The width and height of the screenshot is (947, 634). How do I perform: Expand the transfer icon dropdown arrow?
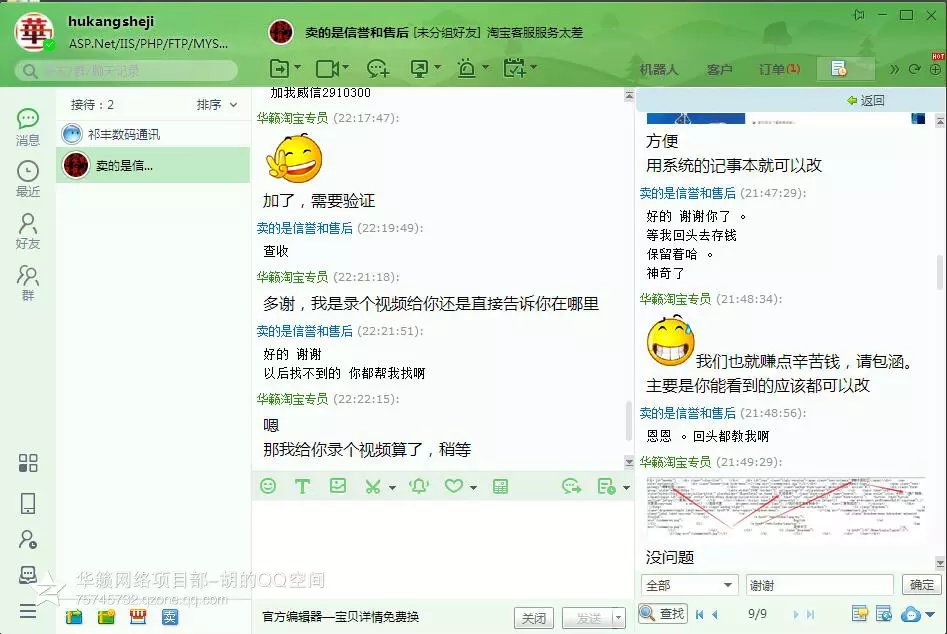298,67
